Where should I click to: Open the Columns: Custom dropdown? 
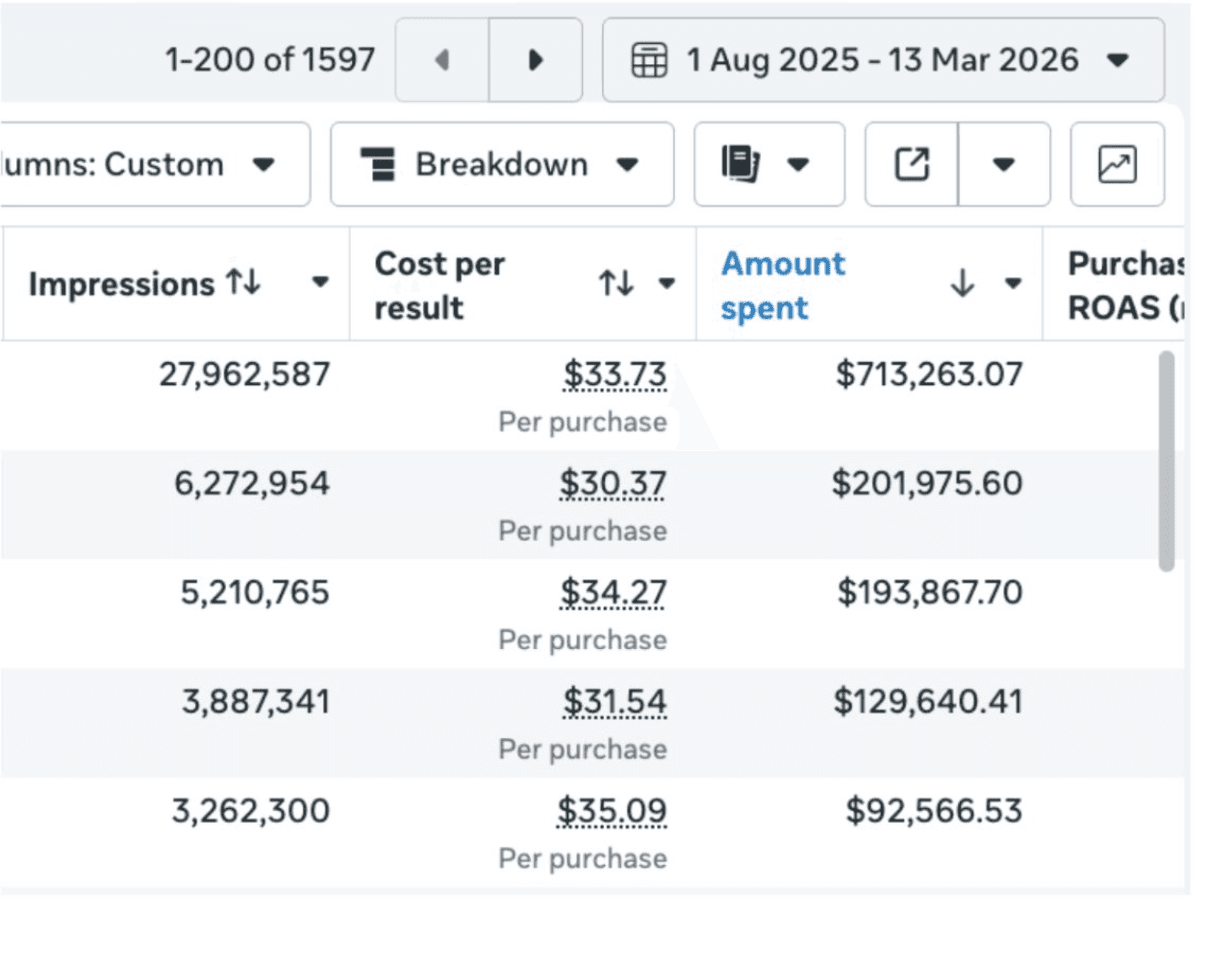tap(155, 164)
